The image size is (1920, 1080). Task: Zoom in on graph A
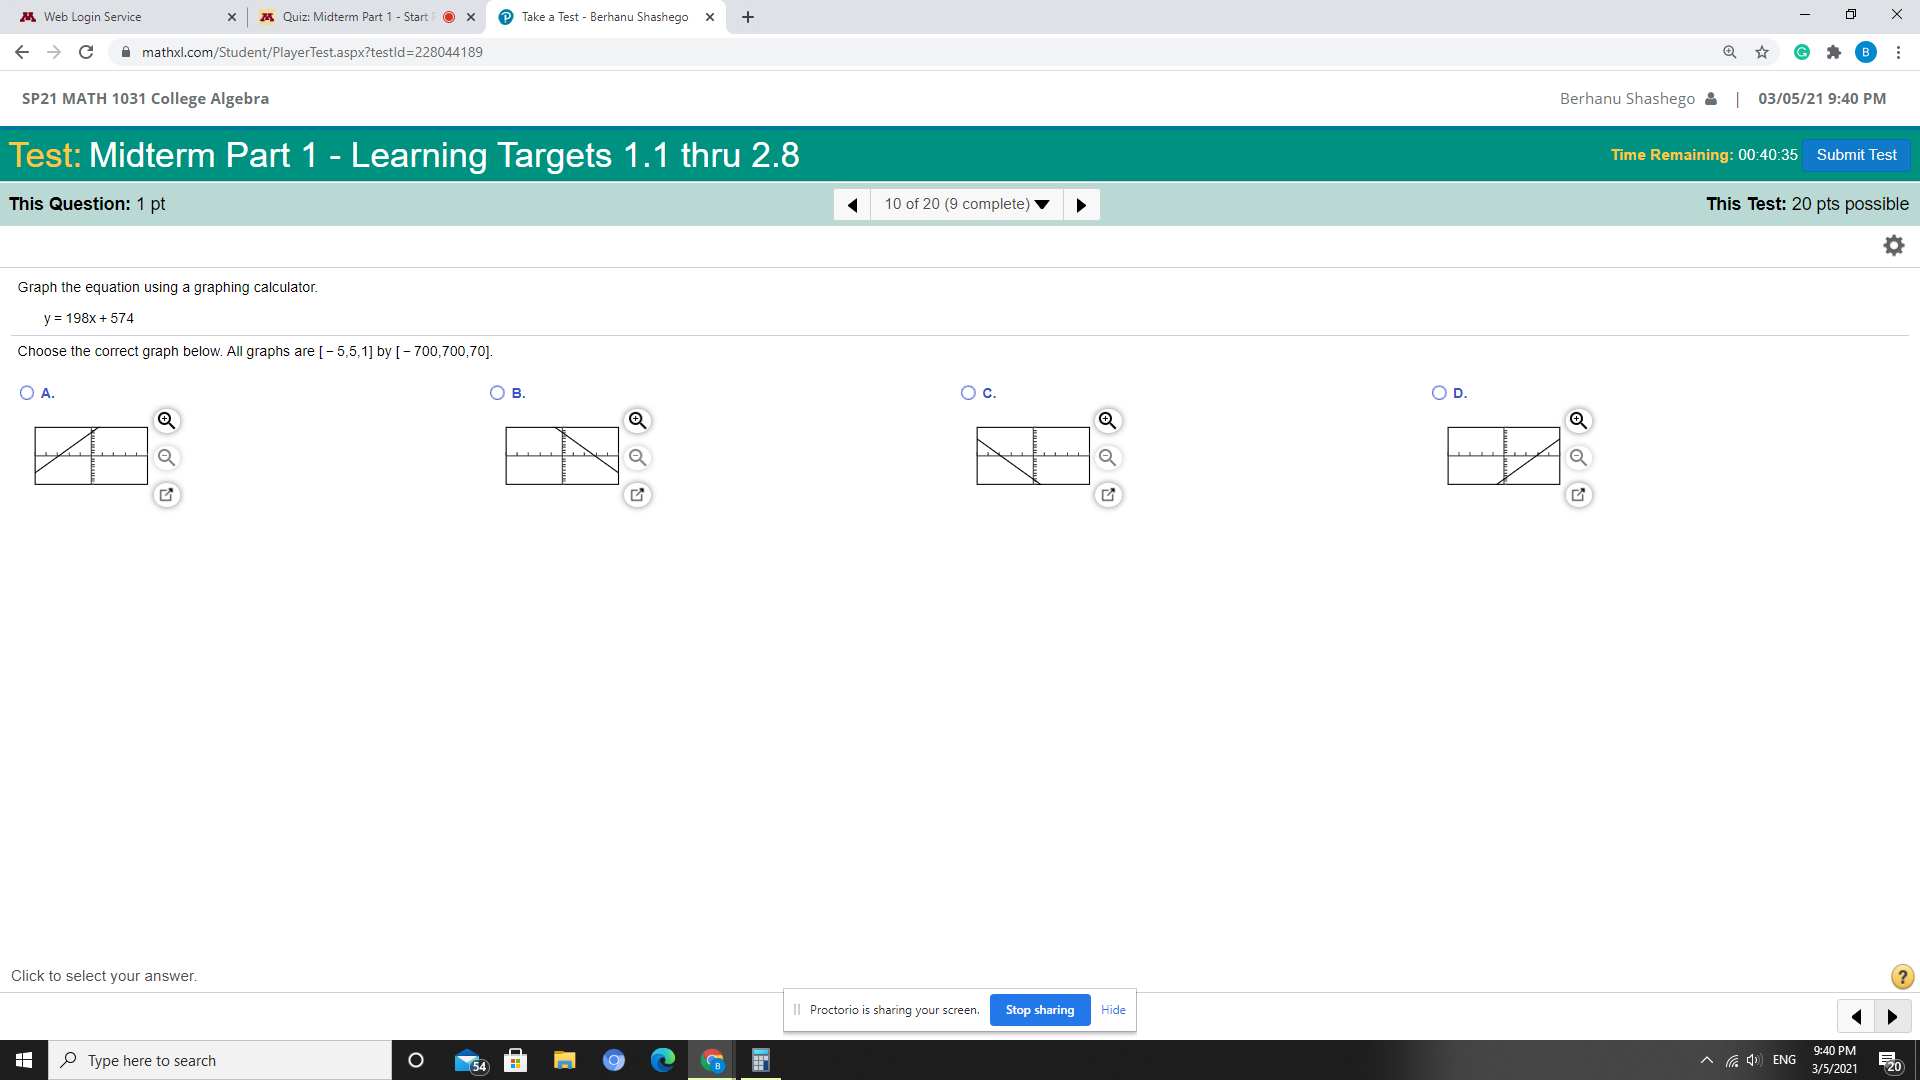167,421
